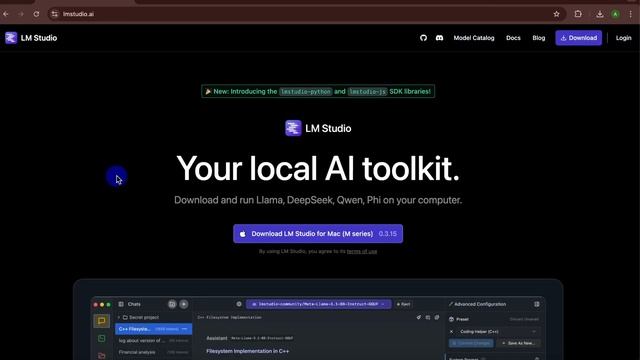This screenshot has height=360, width=640.
Task: Click new chat plus icon in preview
Action: [x=184, y=304]
